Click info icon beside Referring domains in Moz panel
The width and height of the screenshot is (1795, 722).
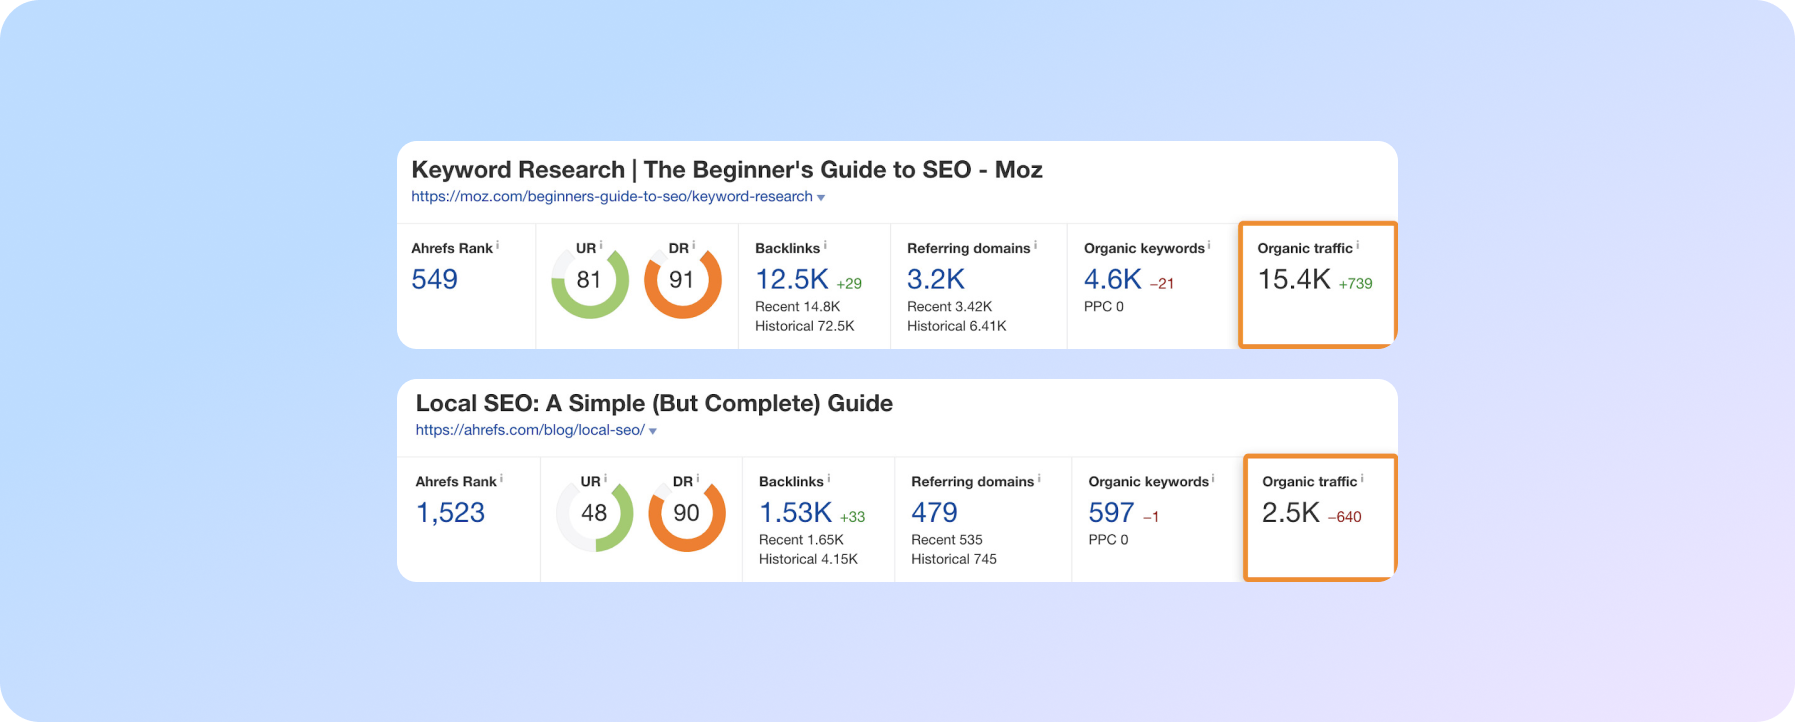(1035, 245)
